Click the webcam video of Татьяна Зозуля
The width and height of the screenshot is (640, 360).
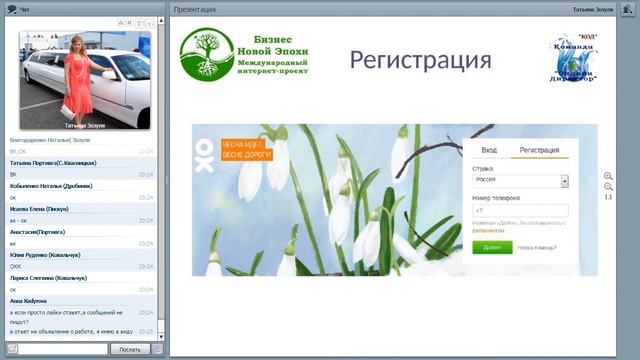[x=85, y=80]
